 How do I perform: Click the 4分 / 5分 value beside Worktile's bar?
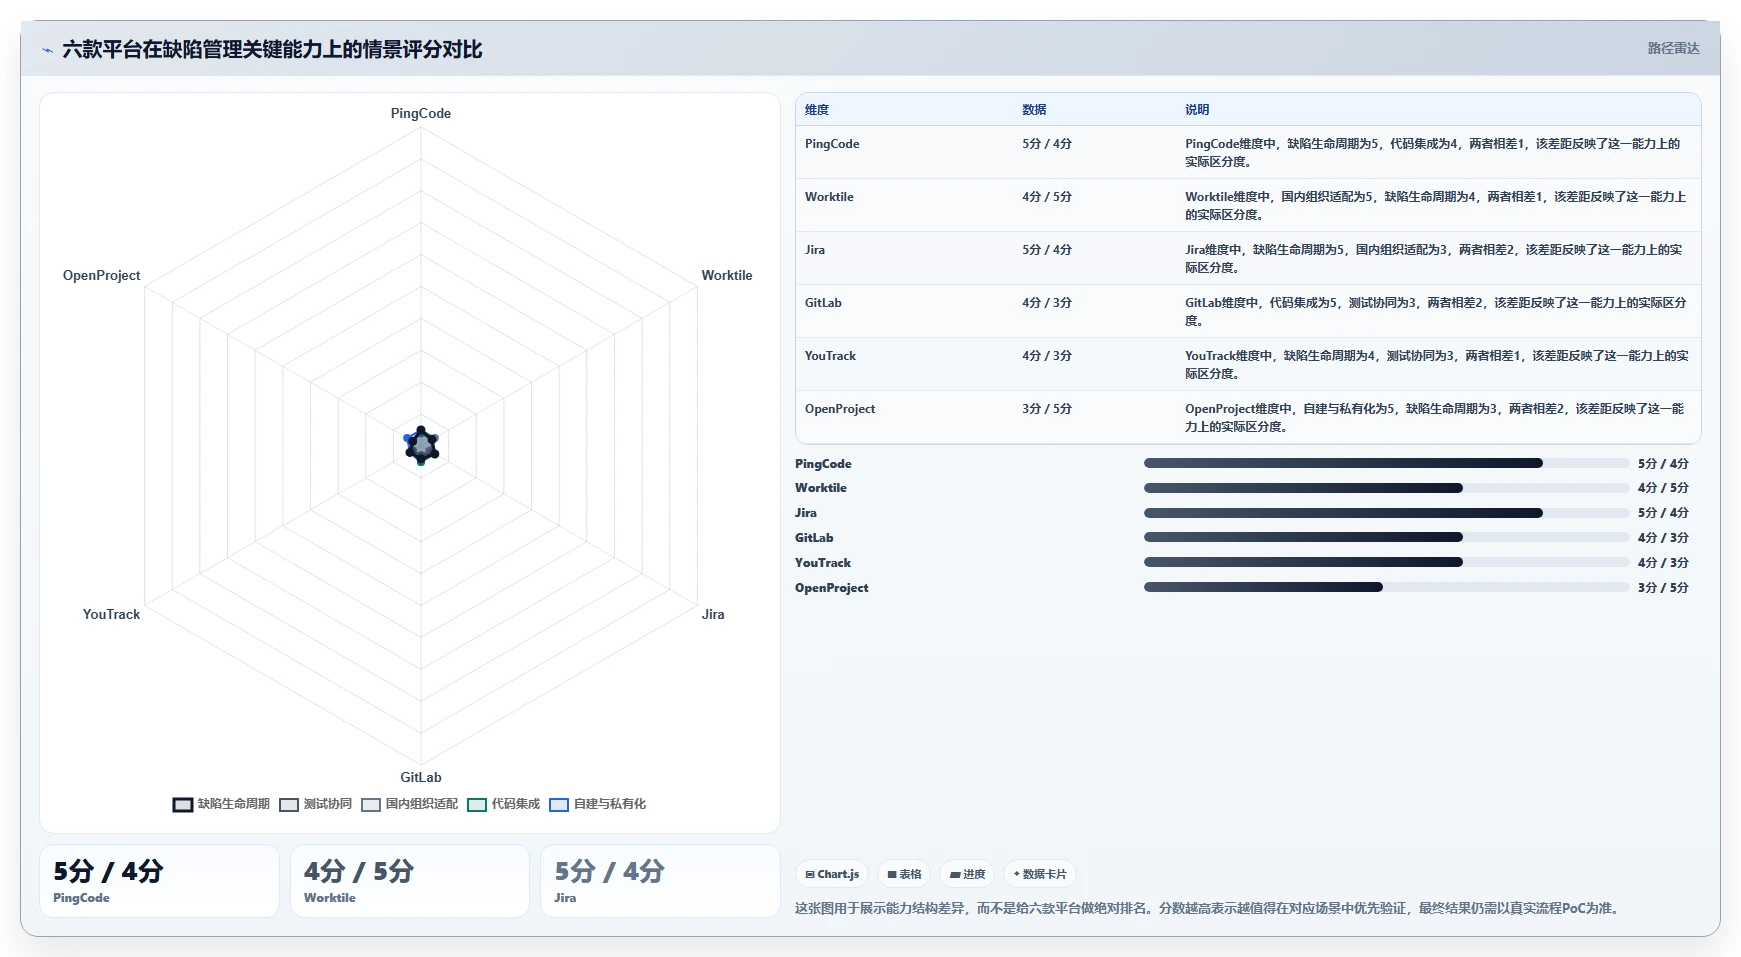[x=1663, y=488]
